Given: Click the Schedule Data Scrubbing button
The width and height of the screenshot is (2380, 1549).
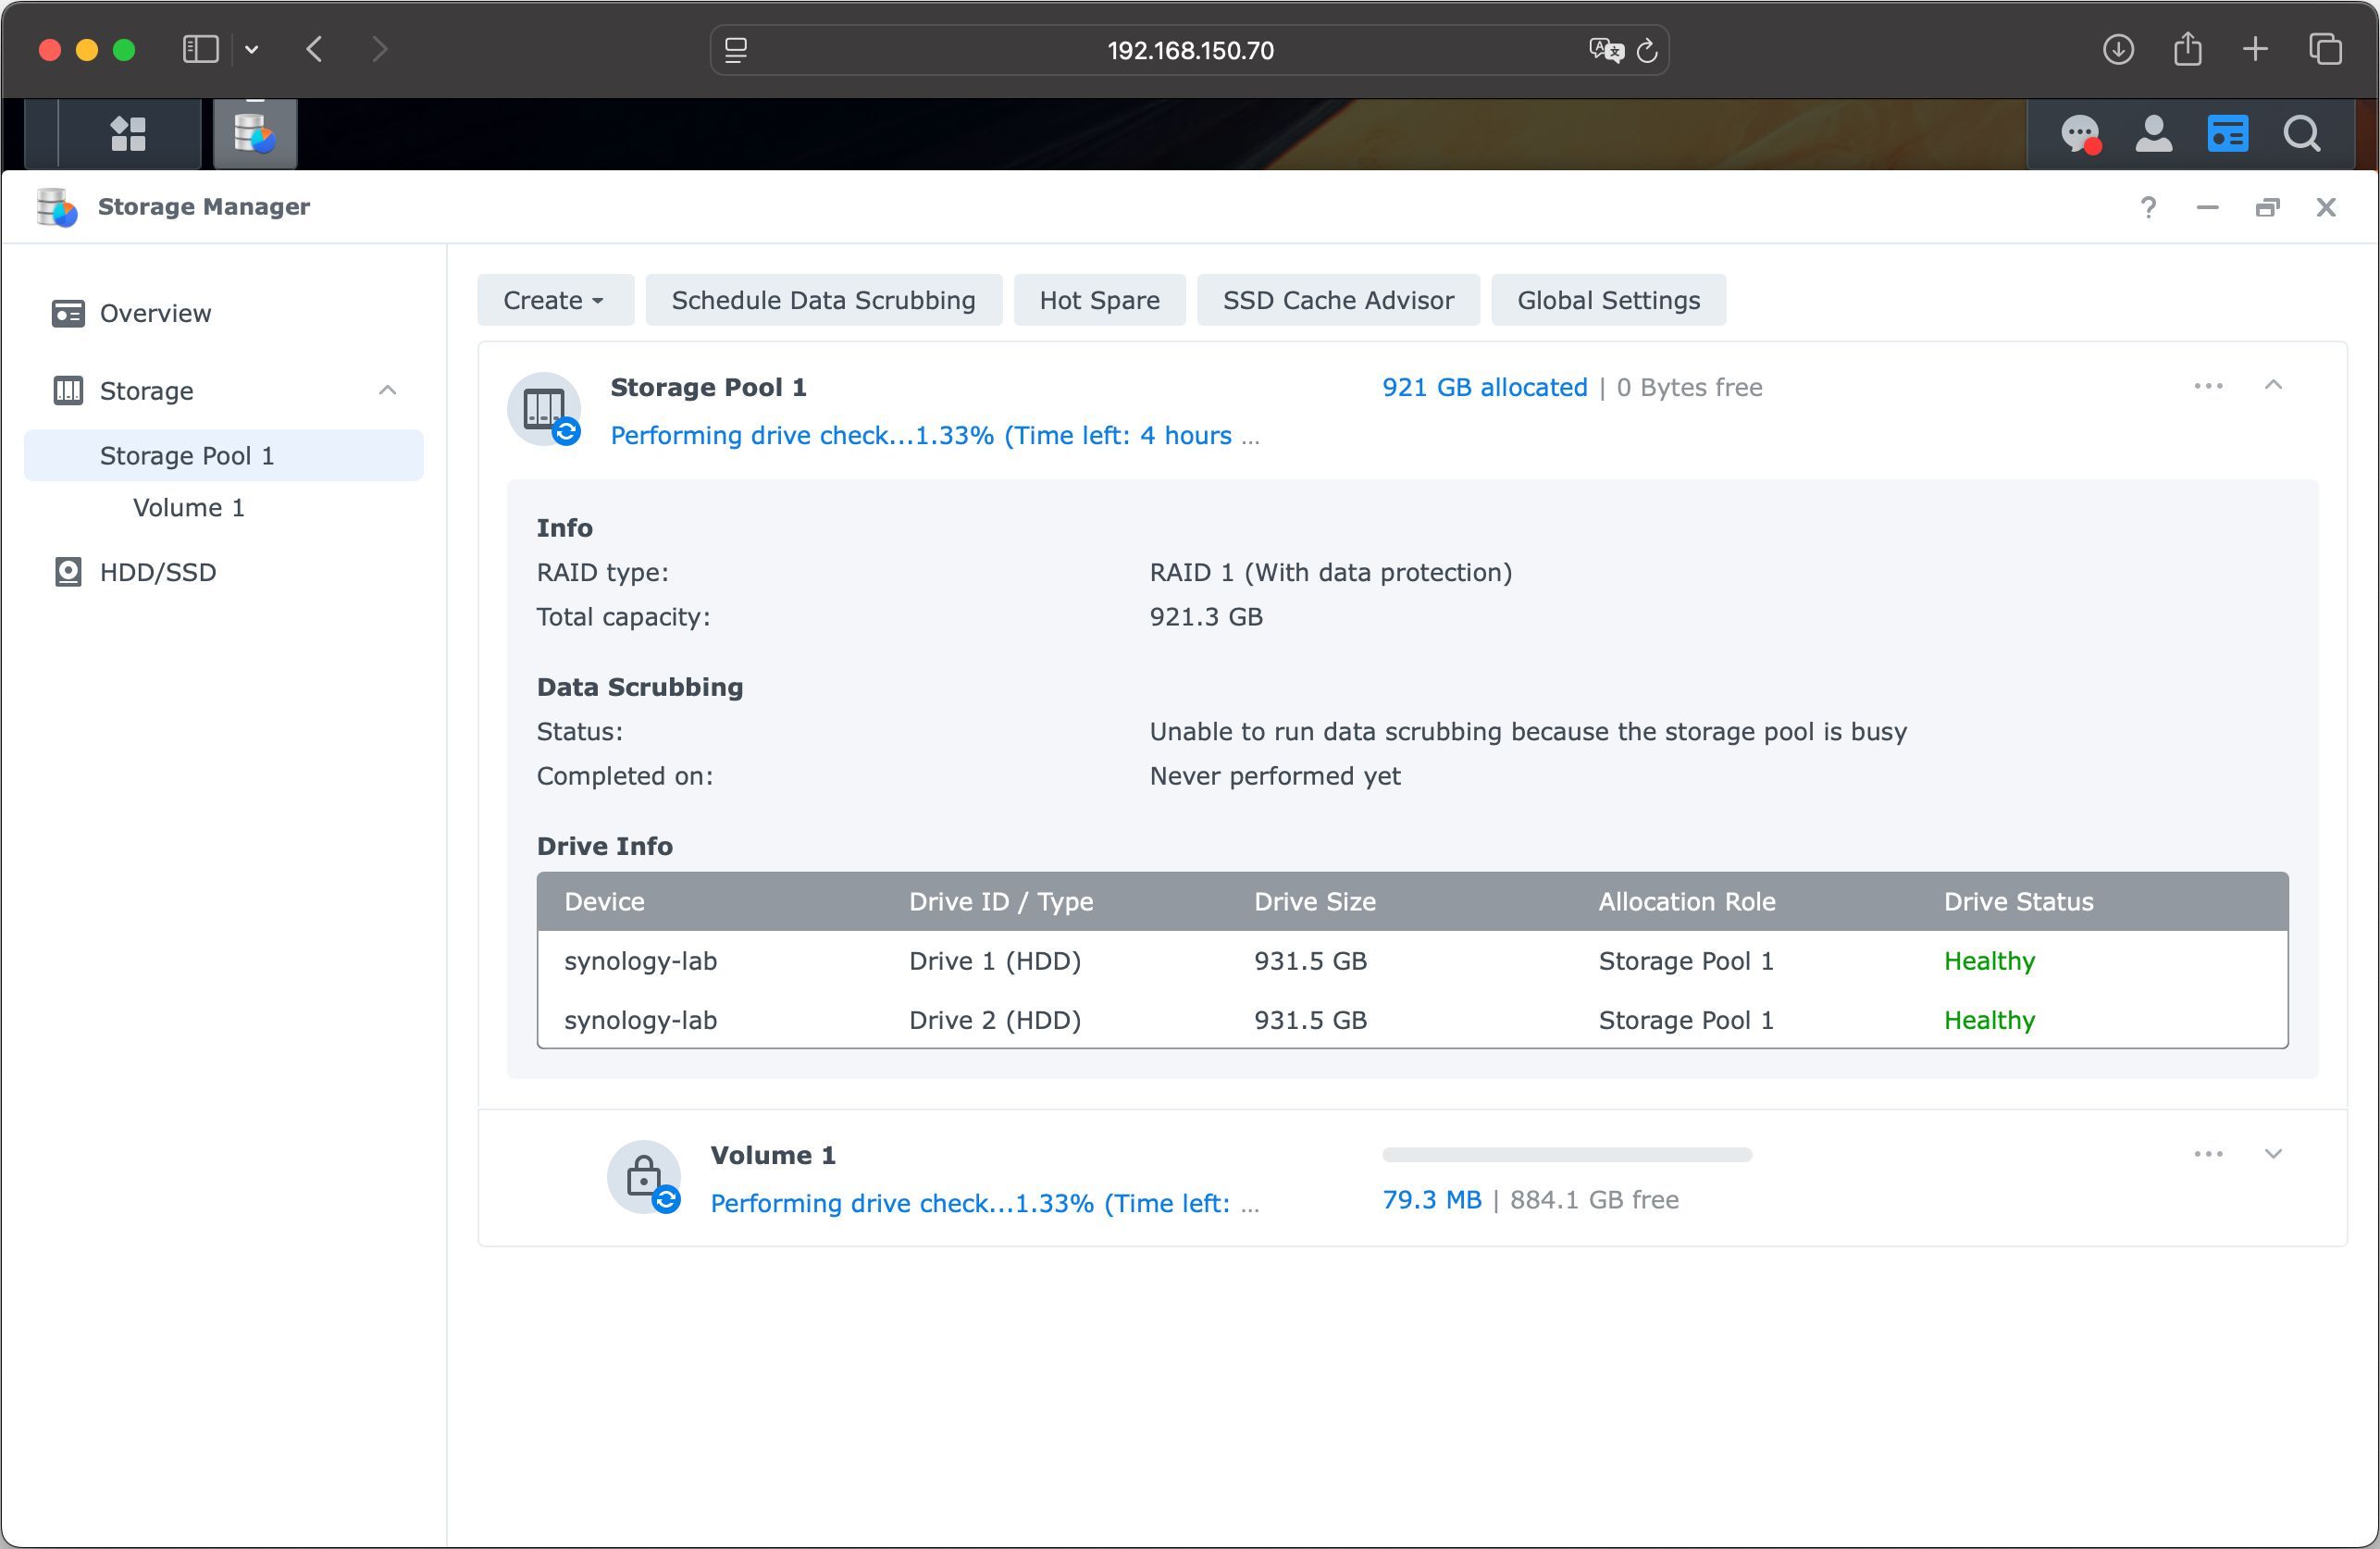Looking at the screenshot, I should point(823,300).
